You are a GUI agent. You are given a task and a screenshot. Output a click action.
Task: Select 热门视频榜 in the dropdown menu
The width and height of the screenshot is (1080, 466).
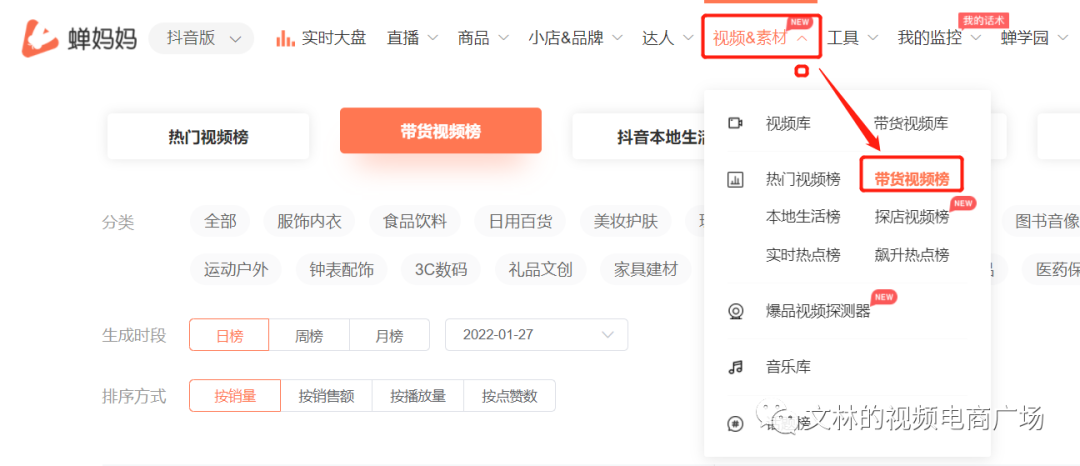[803, 180]
